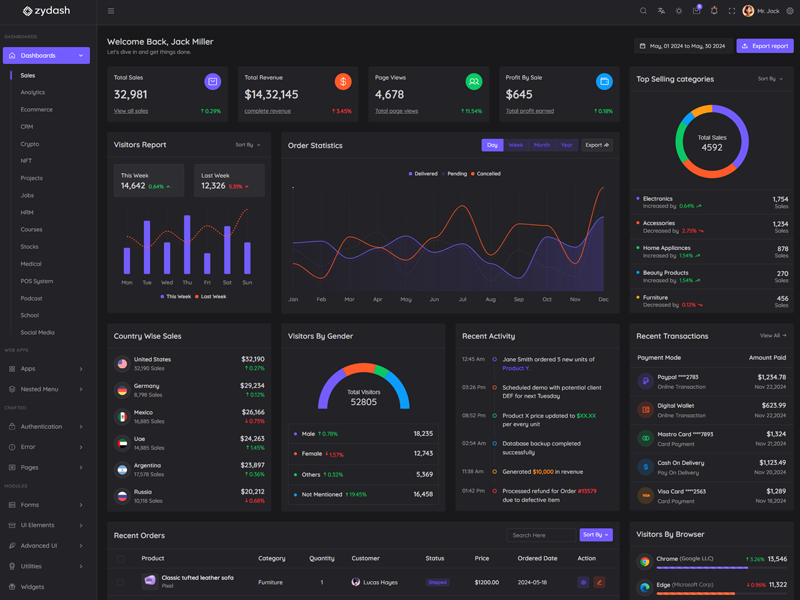Open the settings gear icon
The image size is (800, 600).
(x=790, y=11)
